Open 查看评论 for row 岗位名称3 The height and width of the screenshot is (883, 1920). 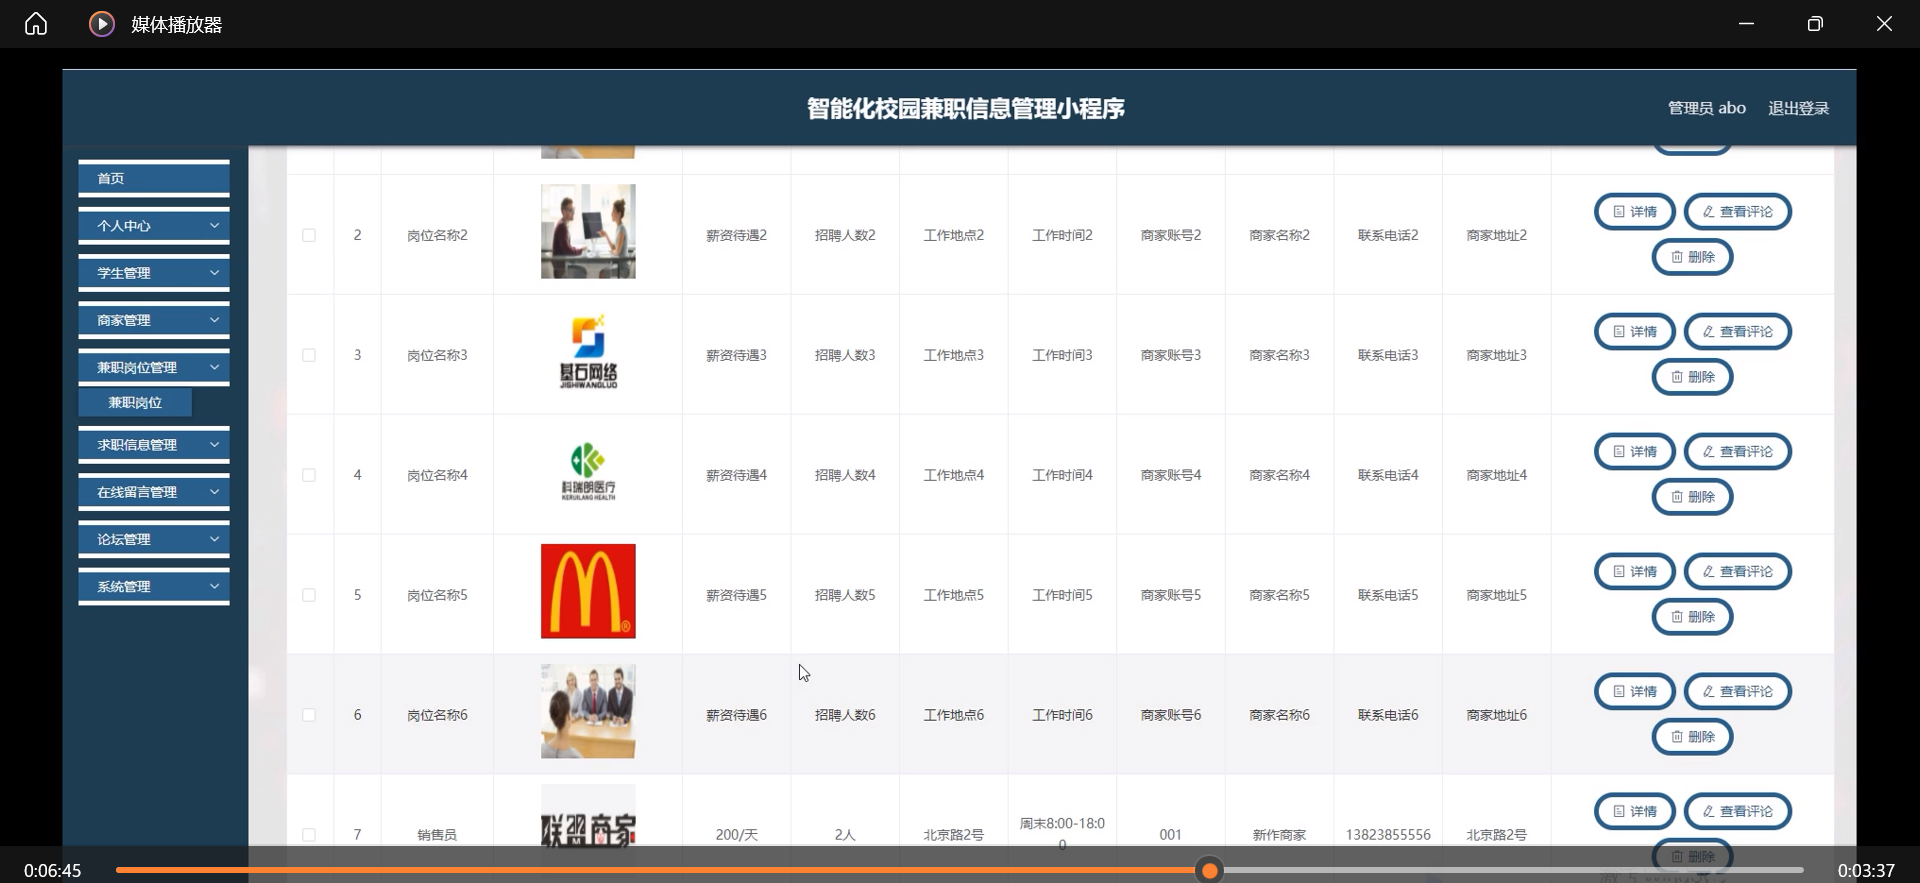tap(1737, 332)
